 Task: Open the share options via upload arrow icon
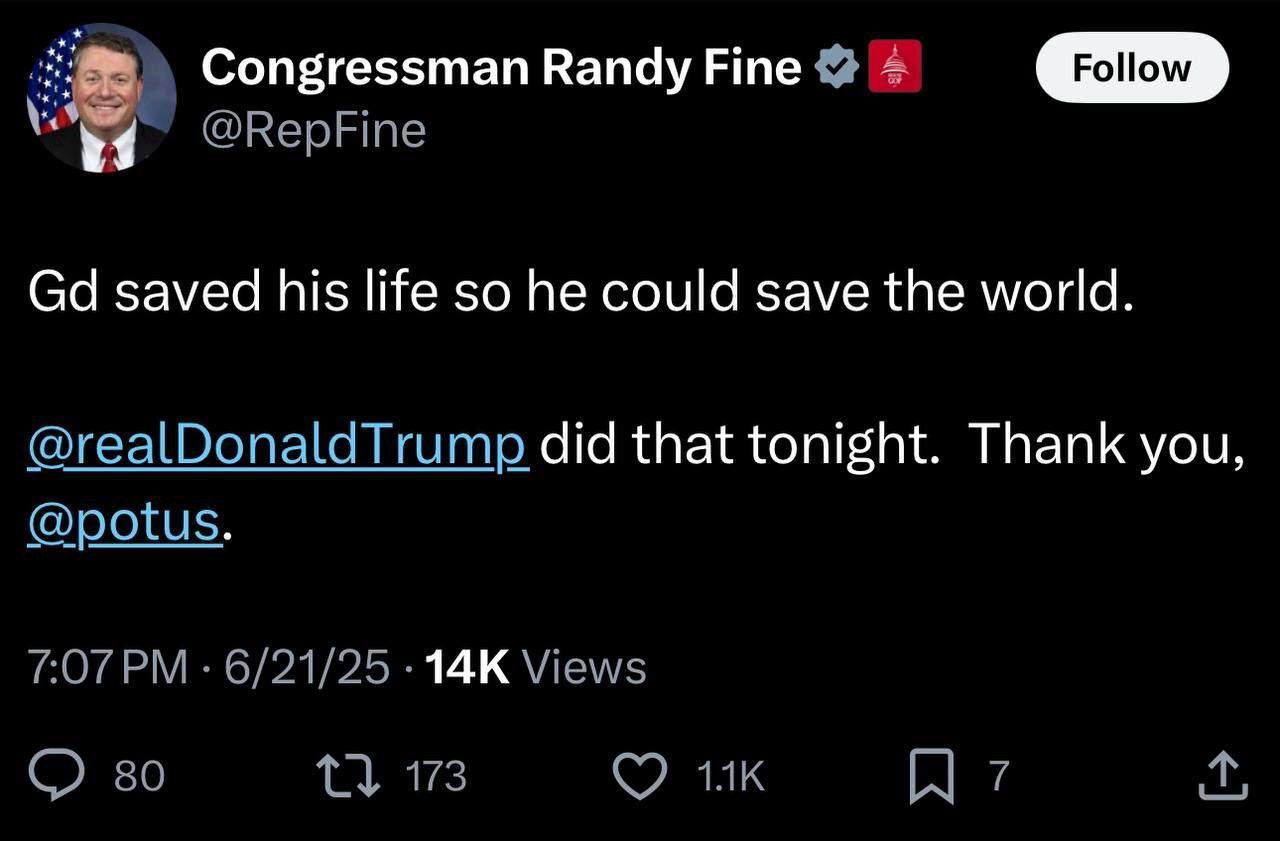[1222, 776]
